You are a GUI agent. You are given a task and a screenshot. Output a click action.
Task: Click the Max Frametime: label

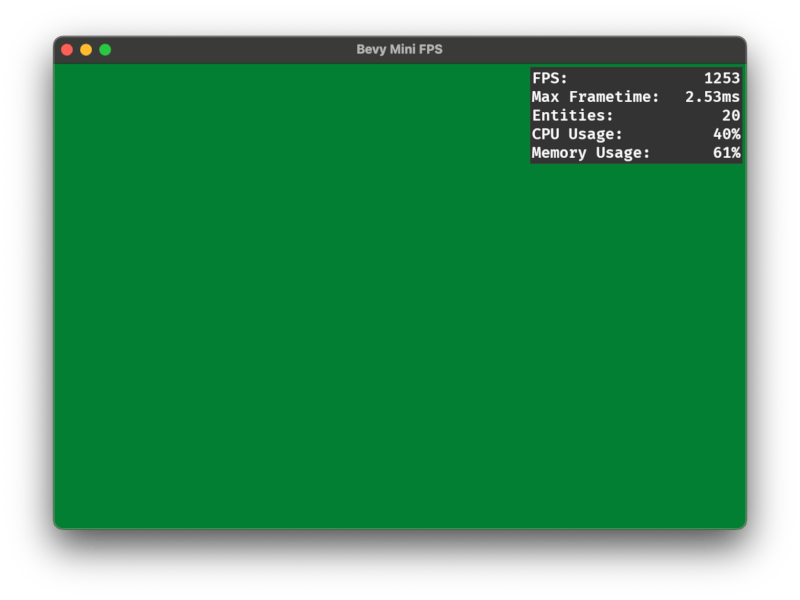tap(595, 97)
